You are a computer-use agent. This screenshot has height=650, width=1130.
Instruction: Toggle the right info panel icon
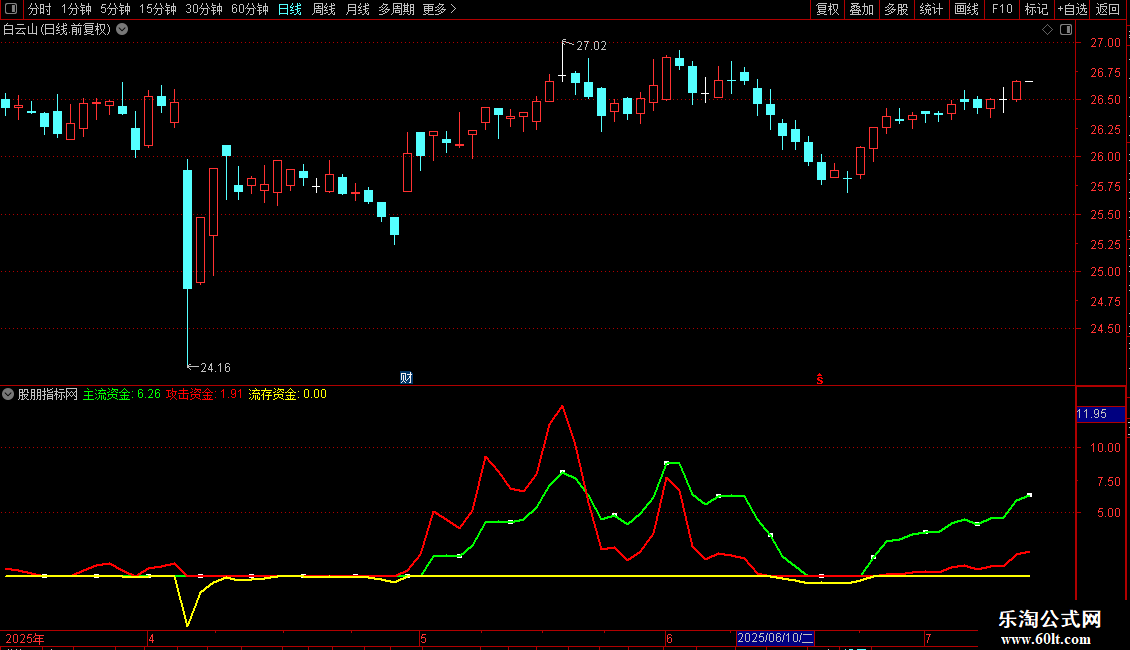click(1066, 30)
